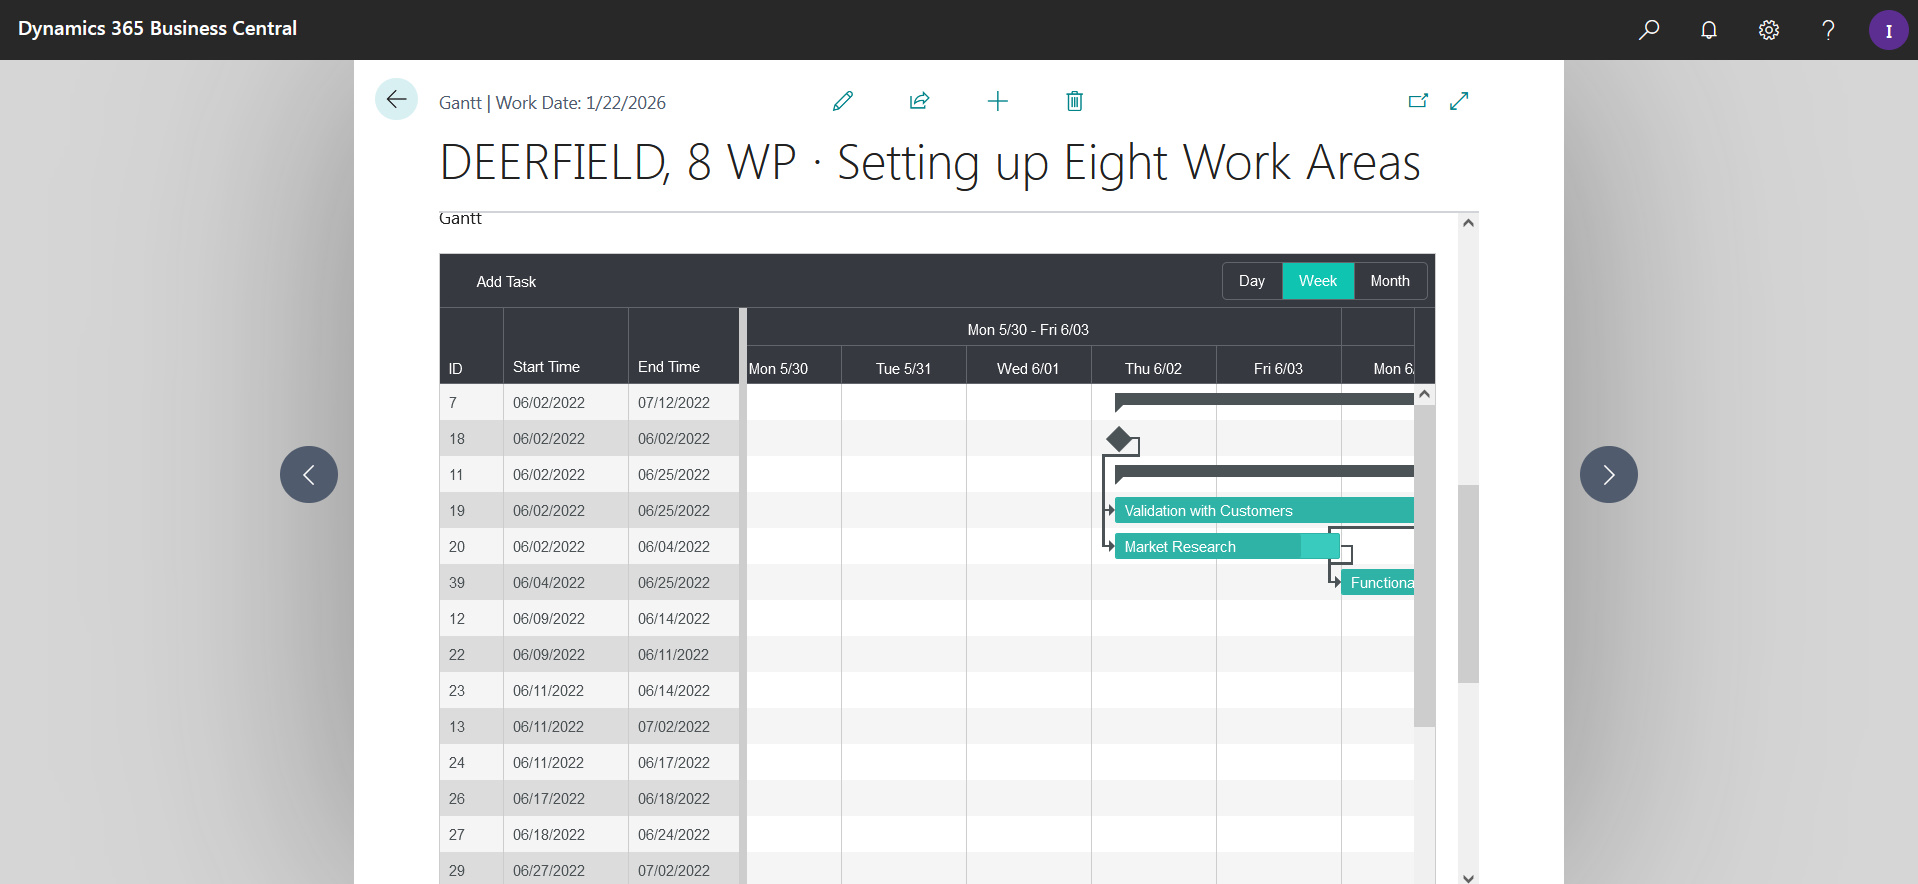Click the Gantt | Work Date caption
Screen dimensions: 1918x884
click(552, 103)
